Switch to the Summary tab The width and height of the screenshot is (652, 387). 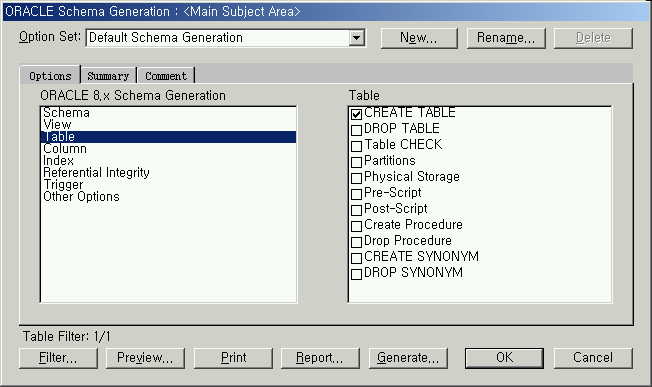click(x=108, y=76)
